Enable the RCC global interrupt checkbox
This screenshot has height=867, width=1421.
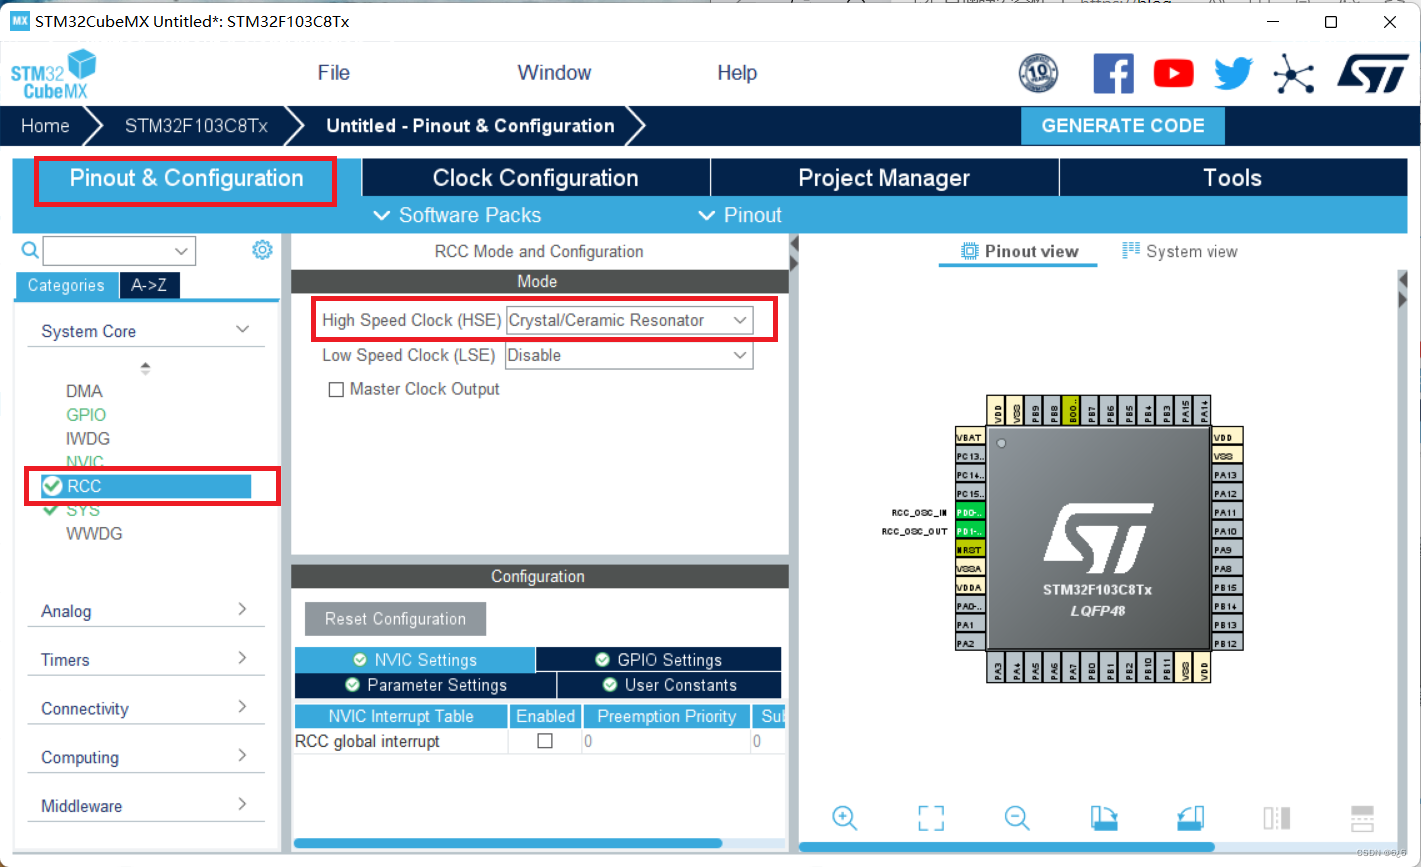545,741
